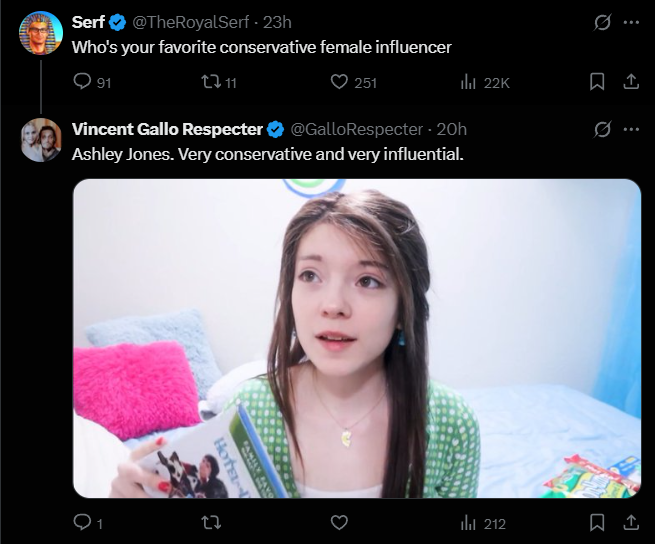Open Vincent Gallo Respecter's profile avatar
Screen dimensions: 655x544
coord(41,140)
